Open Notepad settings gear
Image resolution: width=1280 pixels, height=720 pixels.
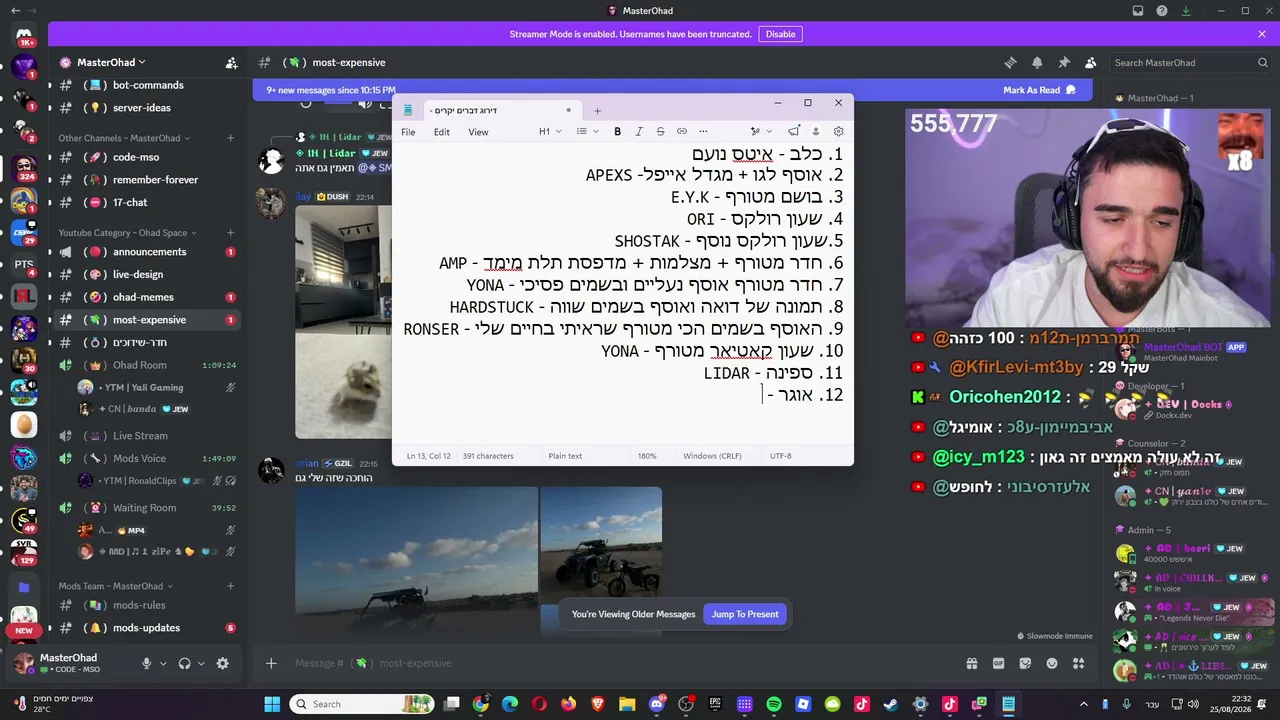(838, 132)
